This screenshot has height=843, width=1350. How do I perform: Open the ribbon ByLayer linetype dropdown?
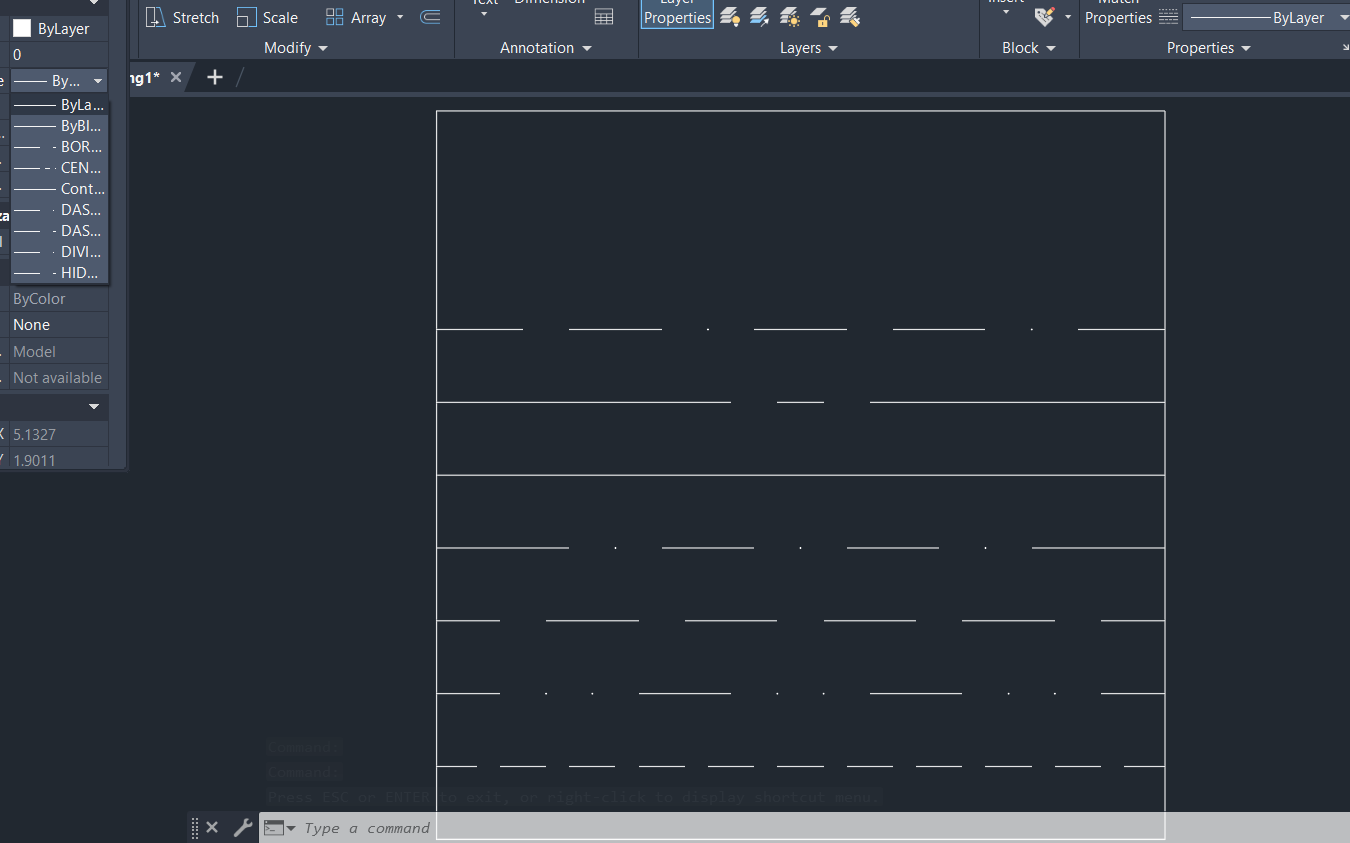[x=1344, y=17]
